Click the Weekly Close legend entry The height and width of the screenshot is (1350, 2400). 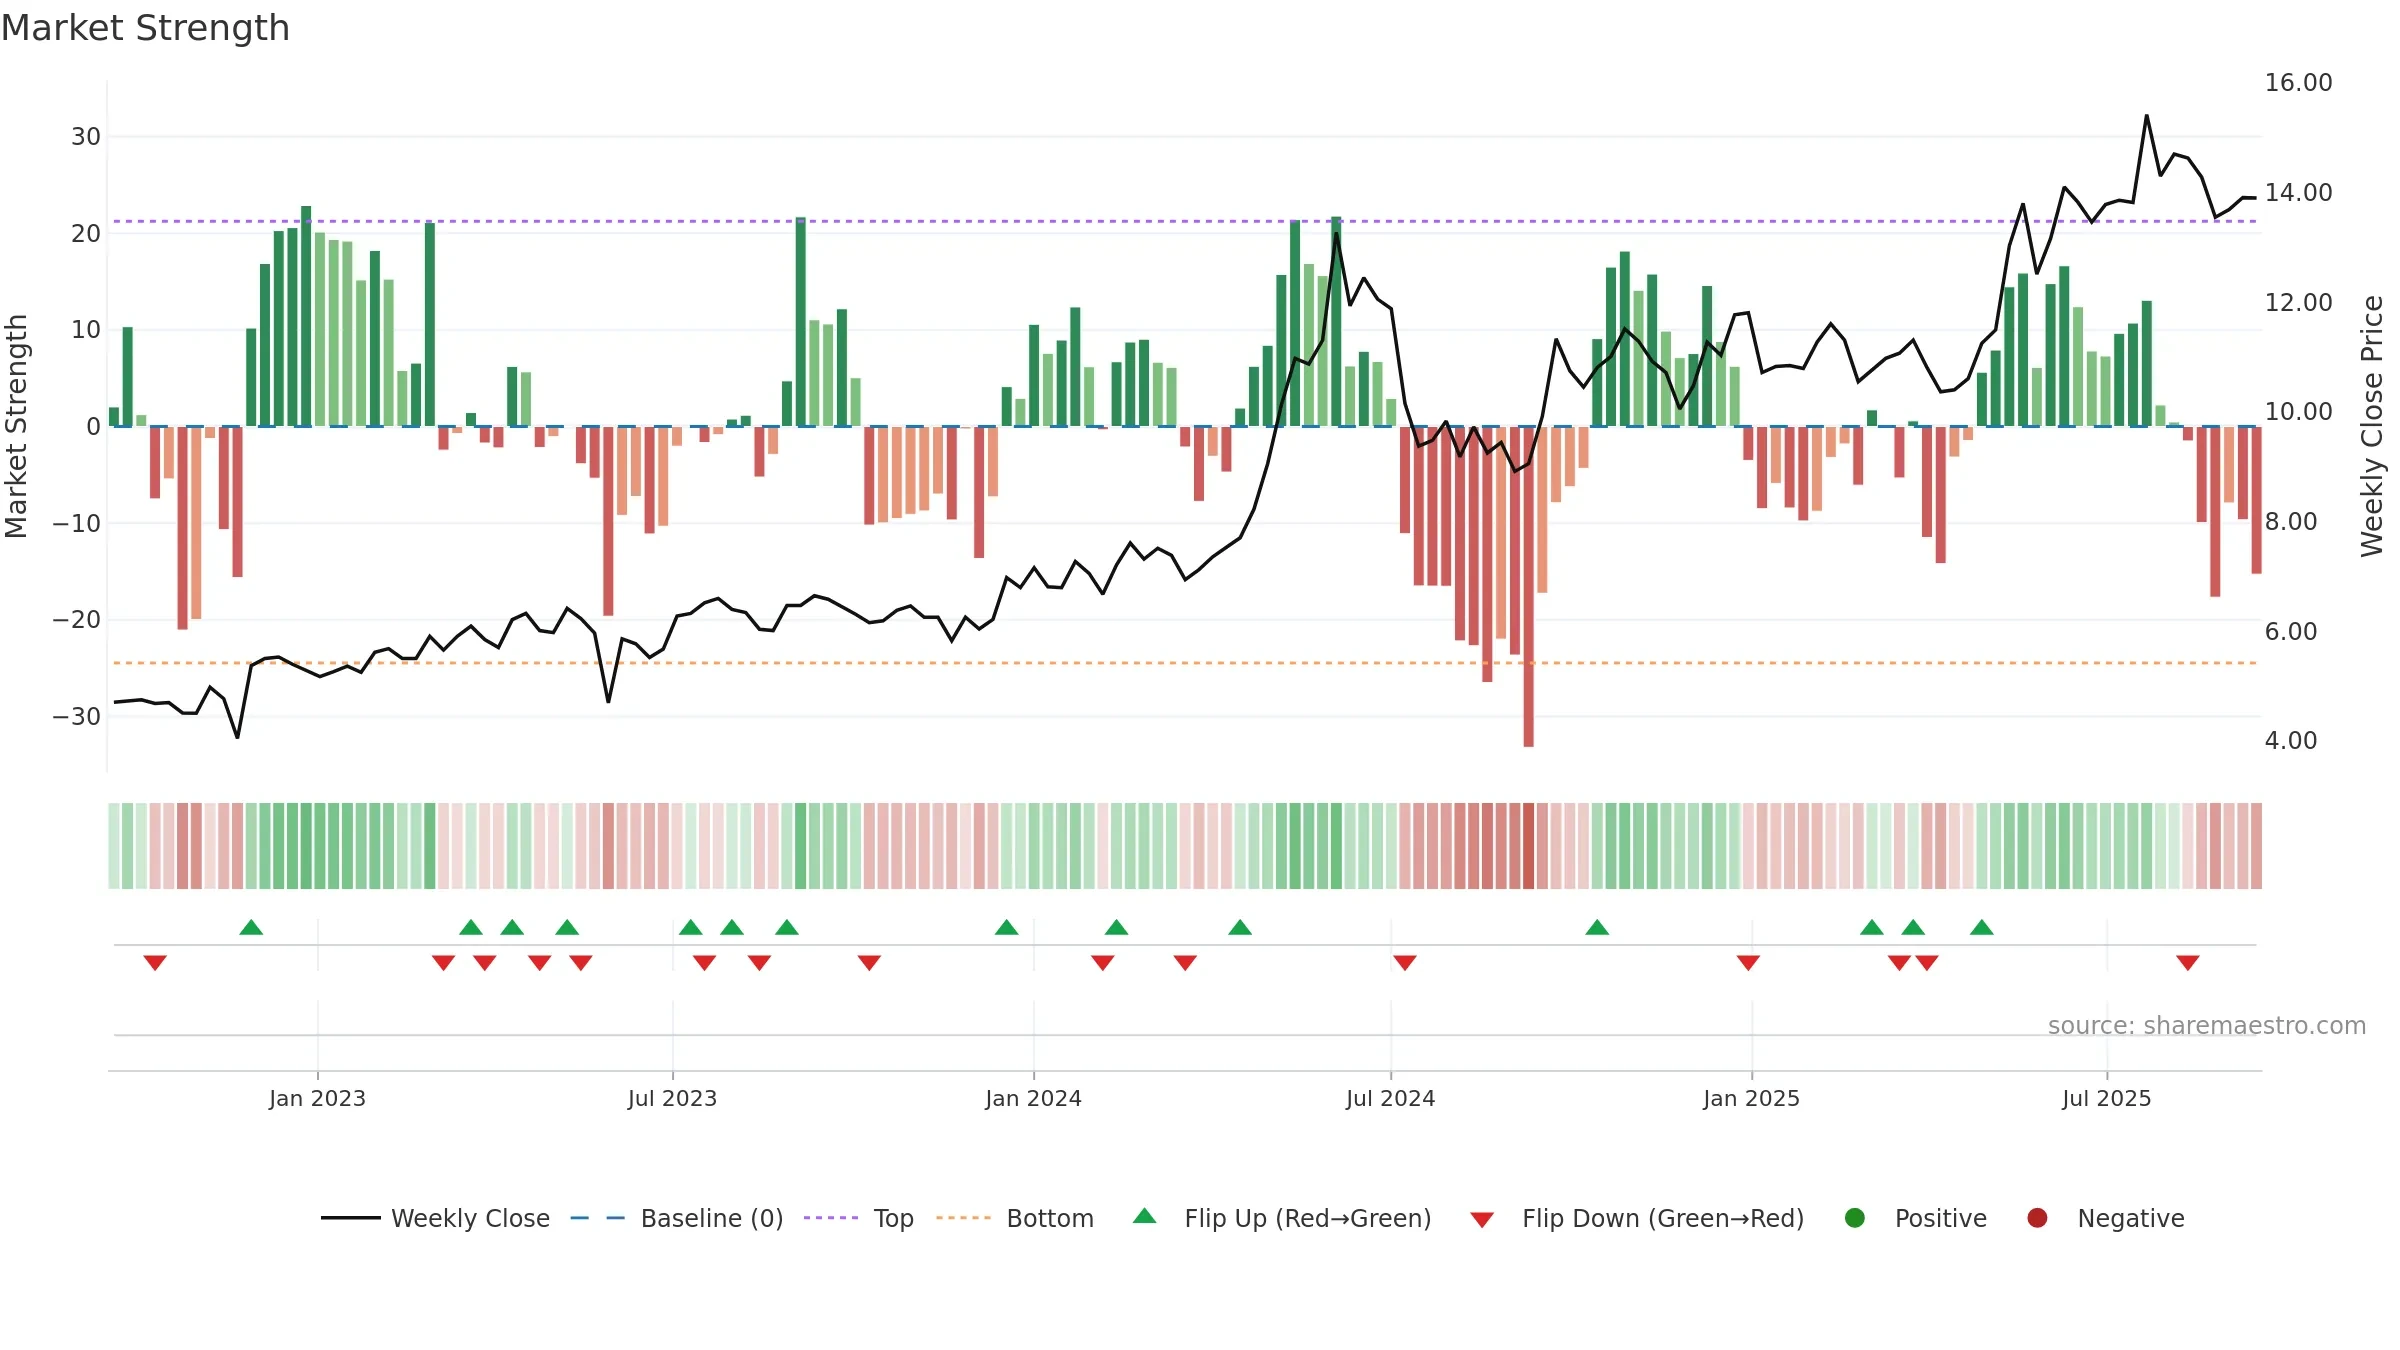point(435,1218)
